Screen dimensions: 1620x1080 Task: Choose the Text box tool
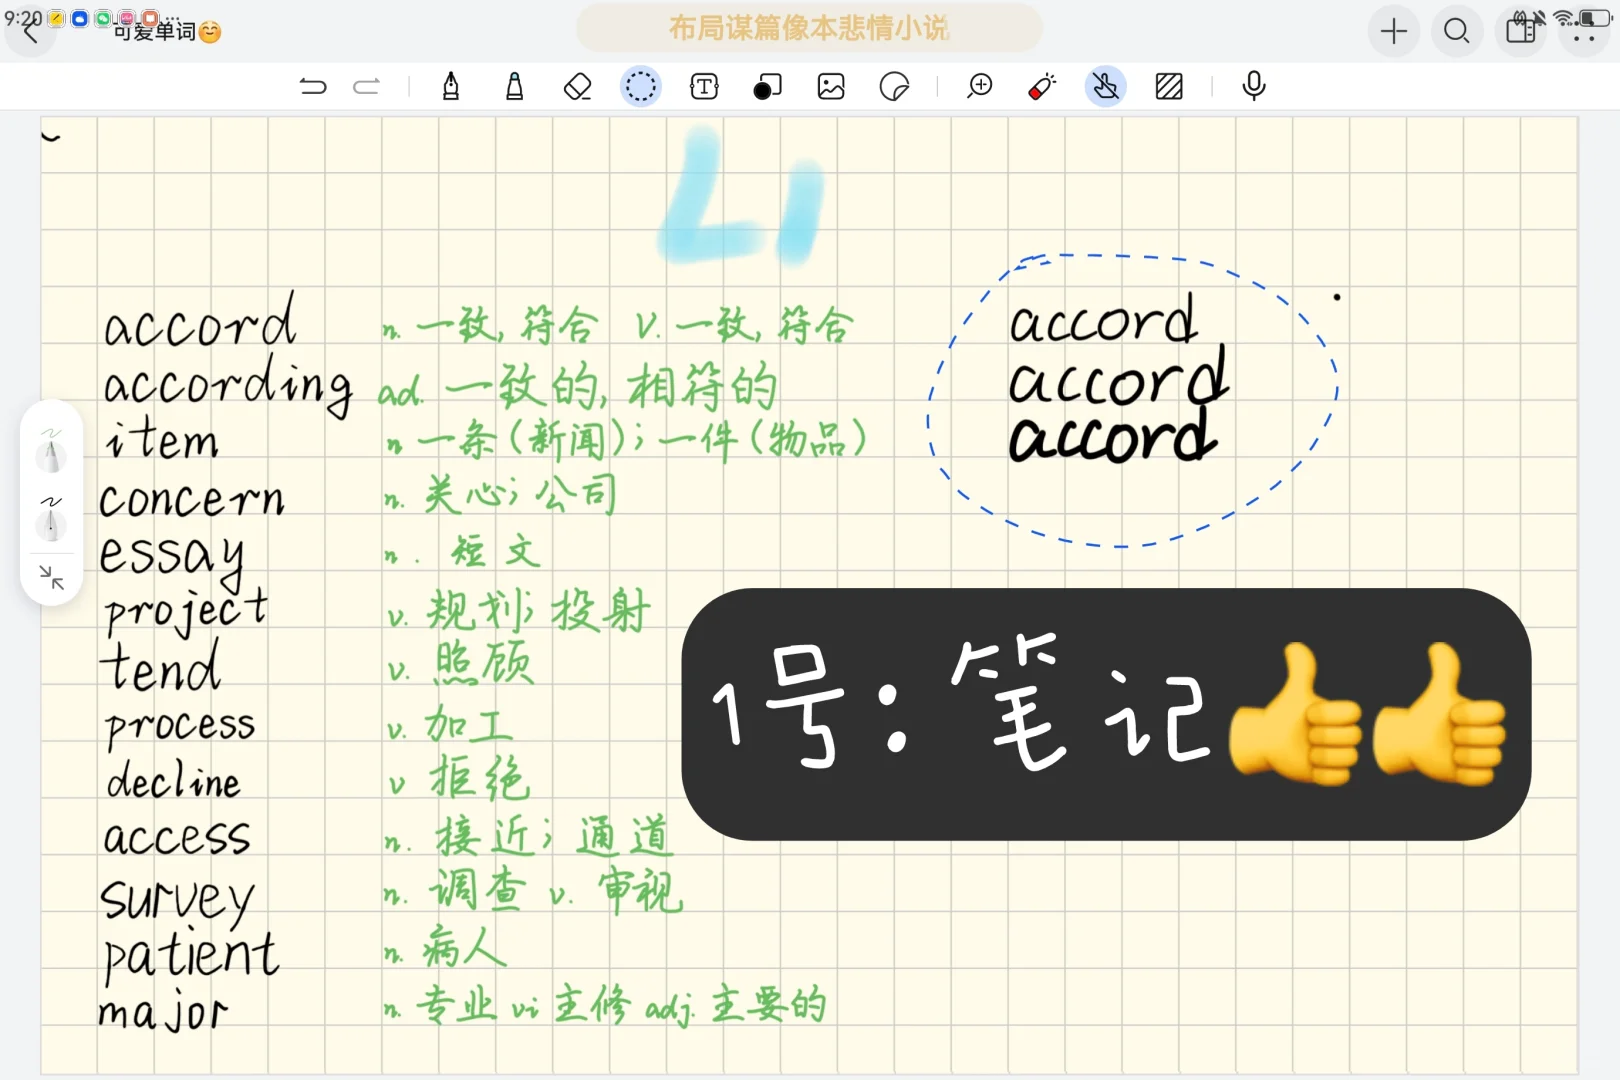(705, 87)
